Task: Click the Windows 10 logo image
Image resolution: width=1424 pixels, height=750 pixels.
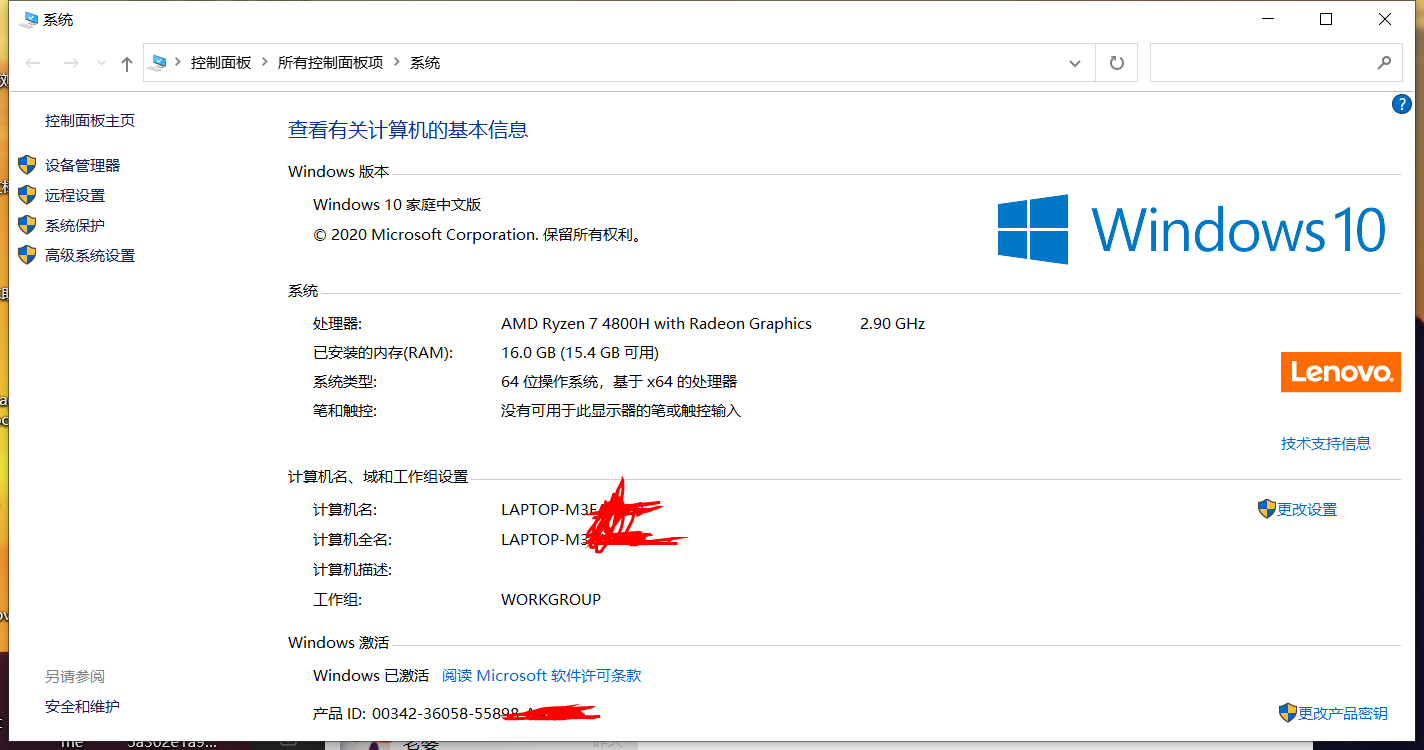Action: pyautogui.click(x=1192, y=229)
